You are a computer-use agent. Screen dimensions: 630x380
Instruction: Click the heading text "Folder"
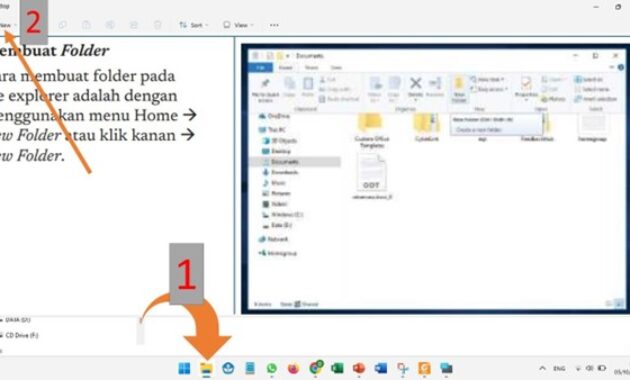(x=85, y=51)
